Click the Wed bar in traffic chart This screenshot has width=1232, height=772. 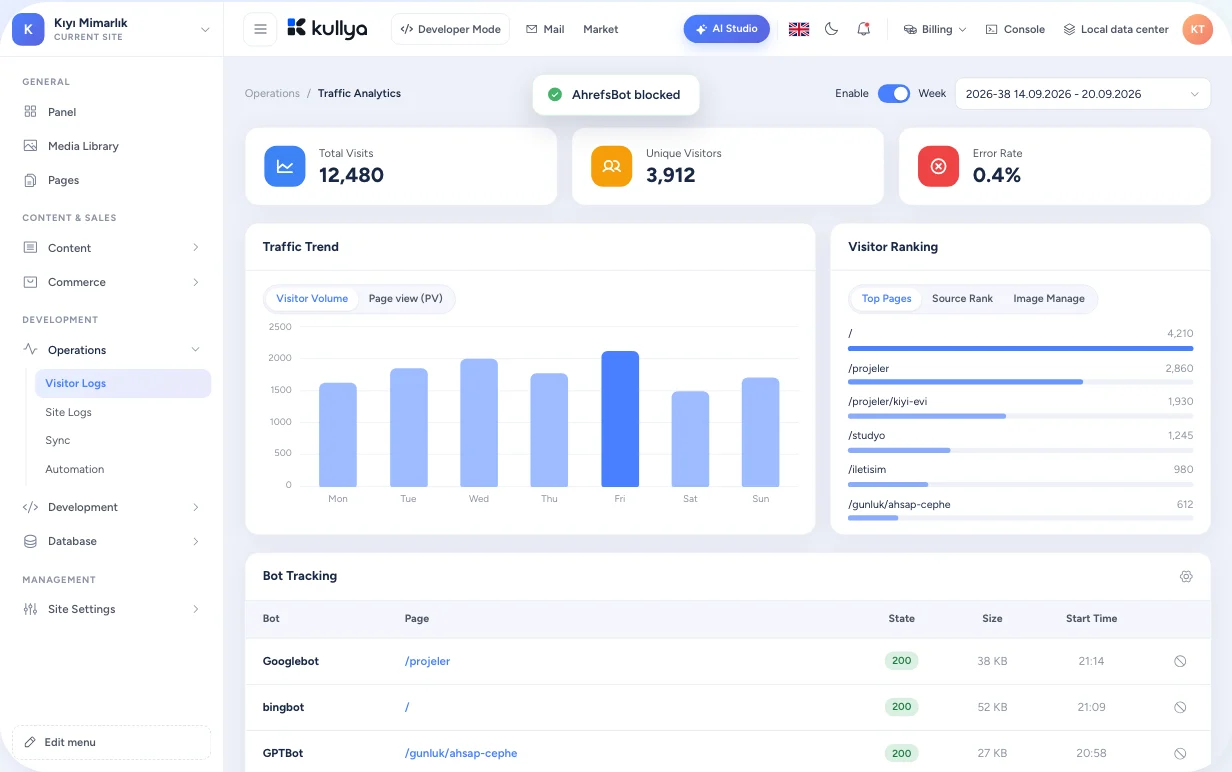[x=479, y=423]
